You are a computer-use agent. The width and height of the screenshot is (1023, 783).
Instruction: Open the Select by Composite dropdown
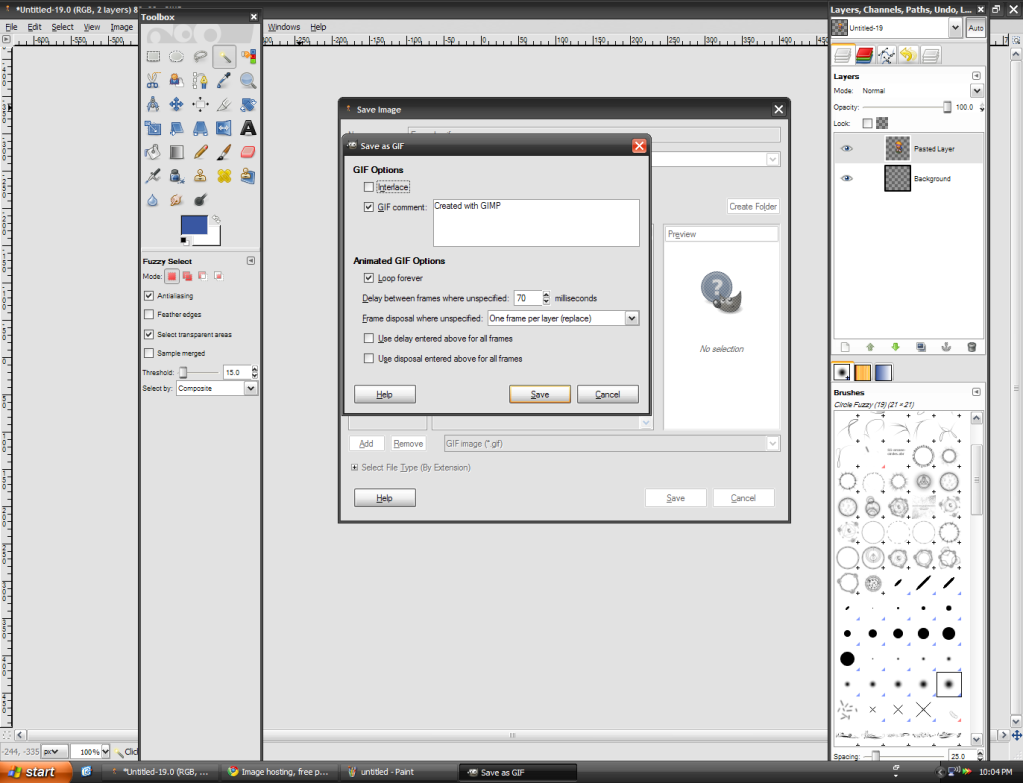point(214,388)
